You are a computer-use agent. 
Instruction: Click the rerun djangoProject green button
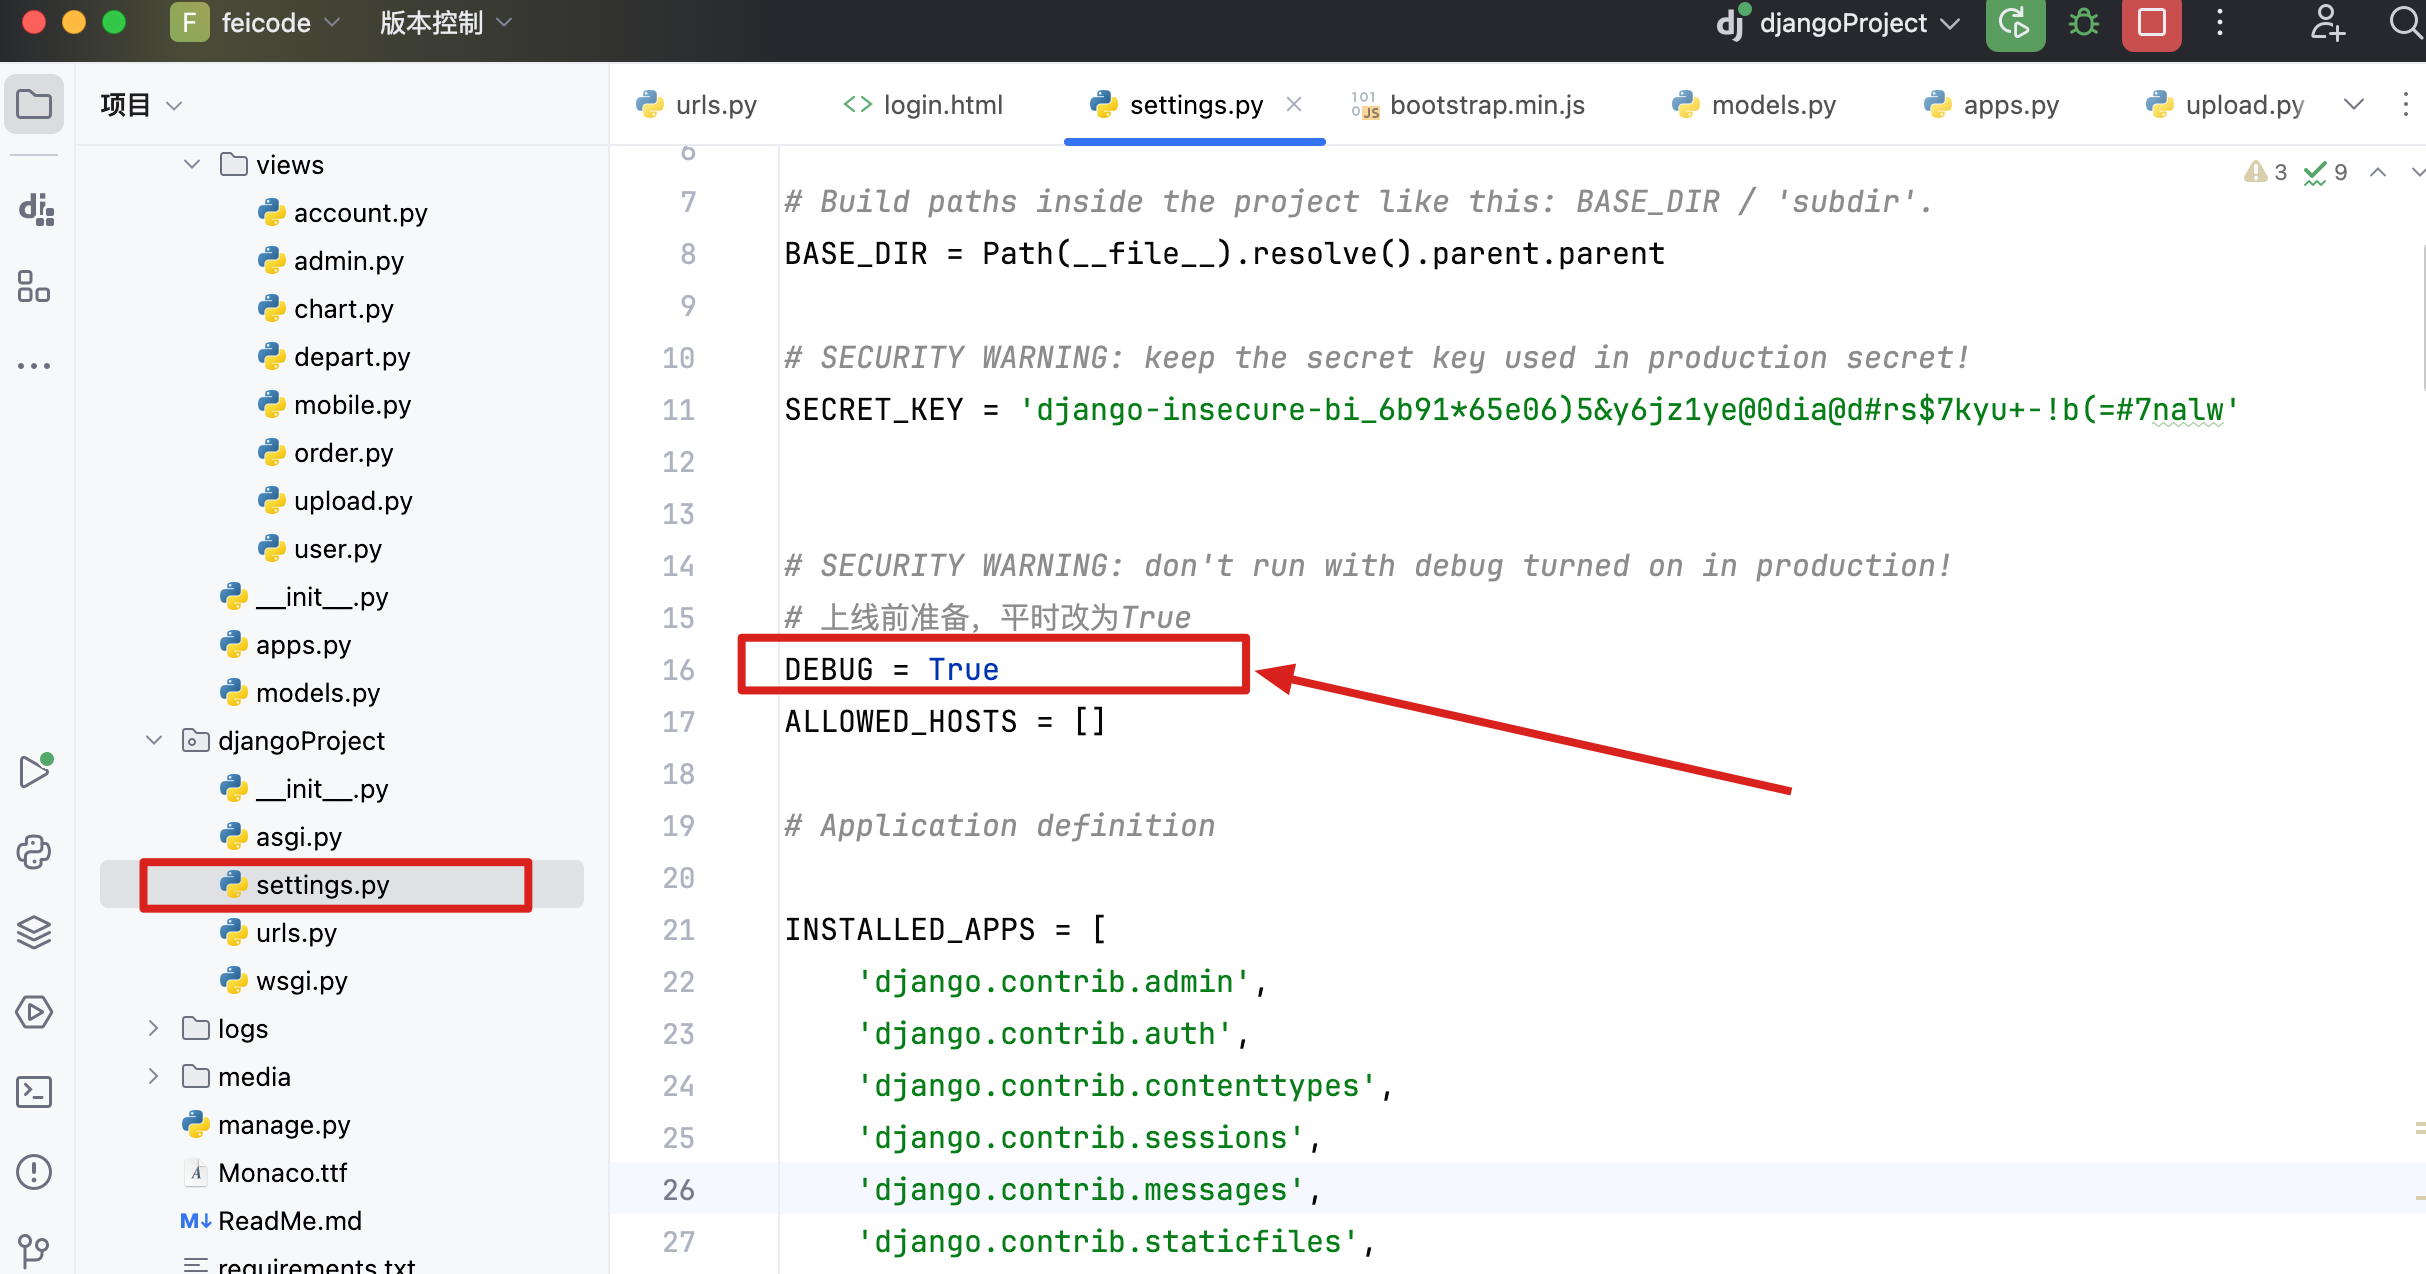[2014, 23]
